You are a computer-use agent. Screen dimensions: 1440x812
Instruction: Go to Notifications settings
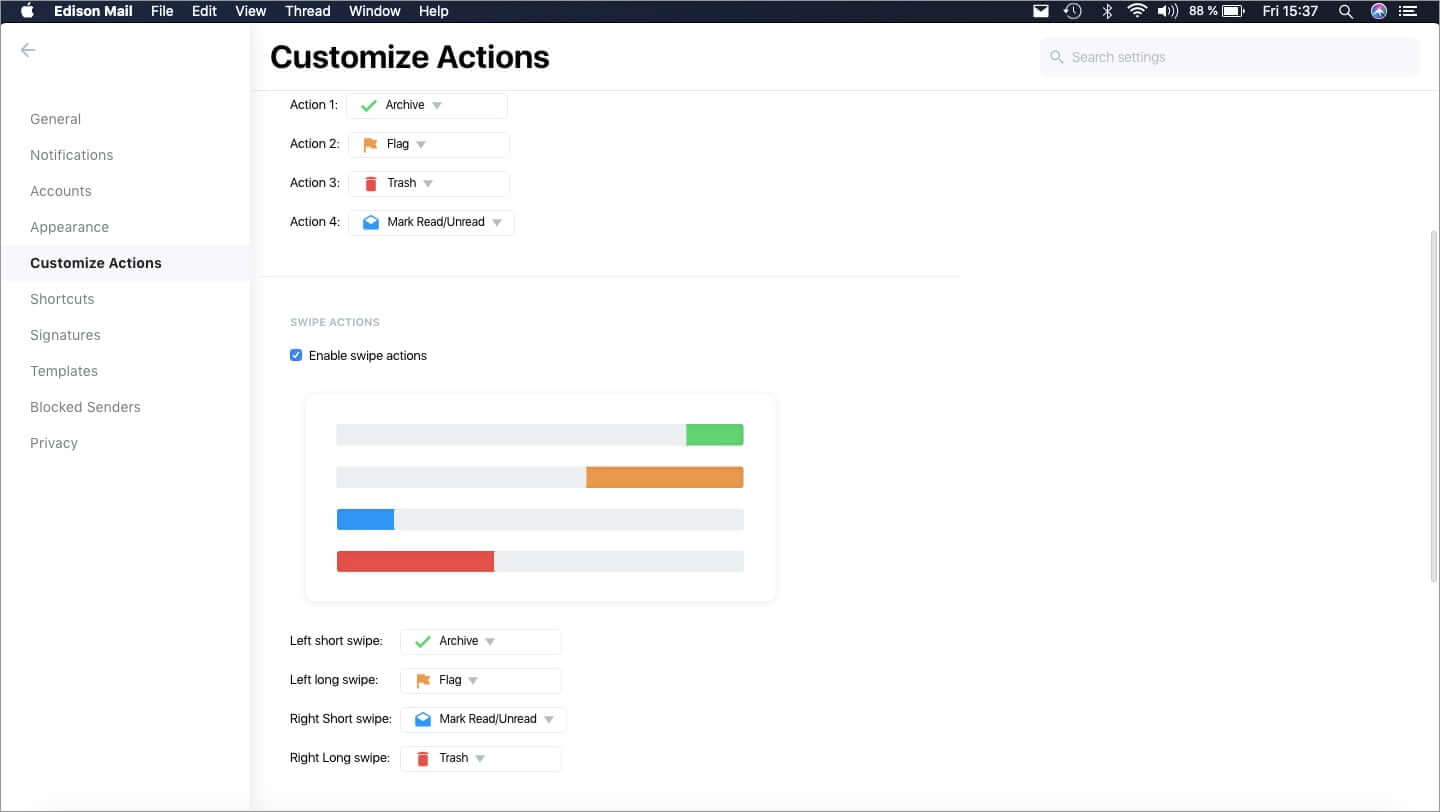click(72, 155)
